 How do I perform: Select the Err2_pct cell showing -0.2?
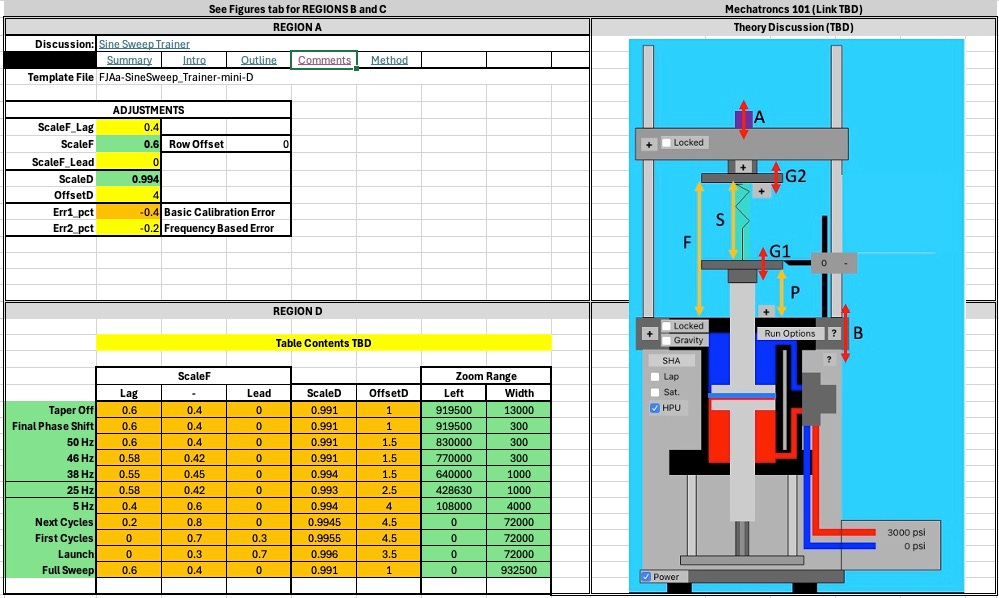pos(129,228)
